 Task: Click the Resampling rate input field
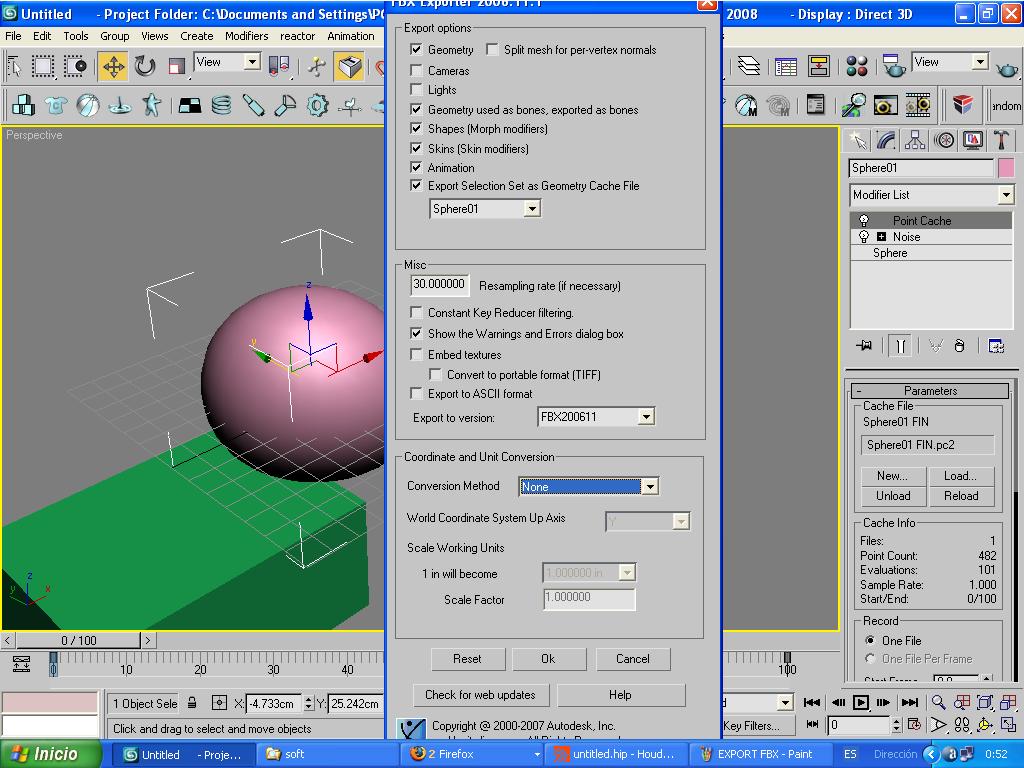440,285
